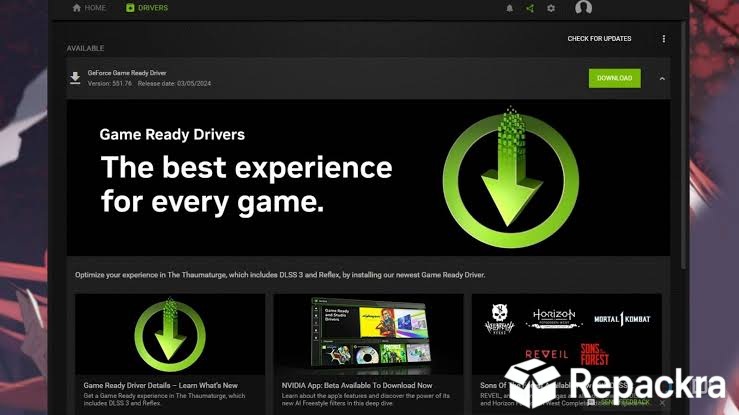Open the Horizon and Mortal Kombat games thumbnail
This screenshot has height=415, width=739.
[x=567, y=334]
